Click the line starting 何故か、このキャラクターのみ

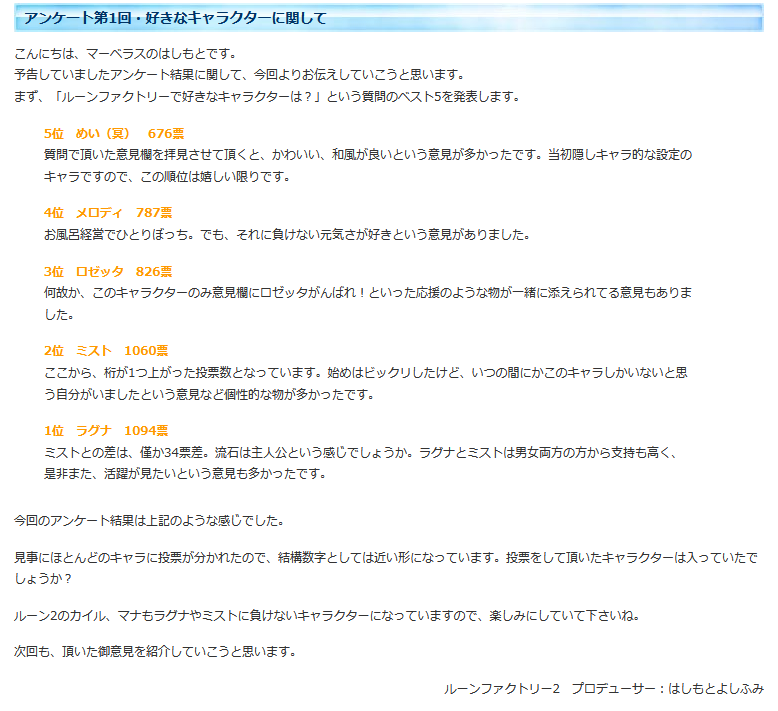click(368, 293)
